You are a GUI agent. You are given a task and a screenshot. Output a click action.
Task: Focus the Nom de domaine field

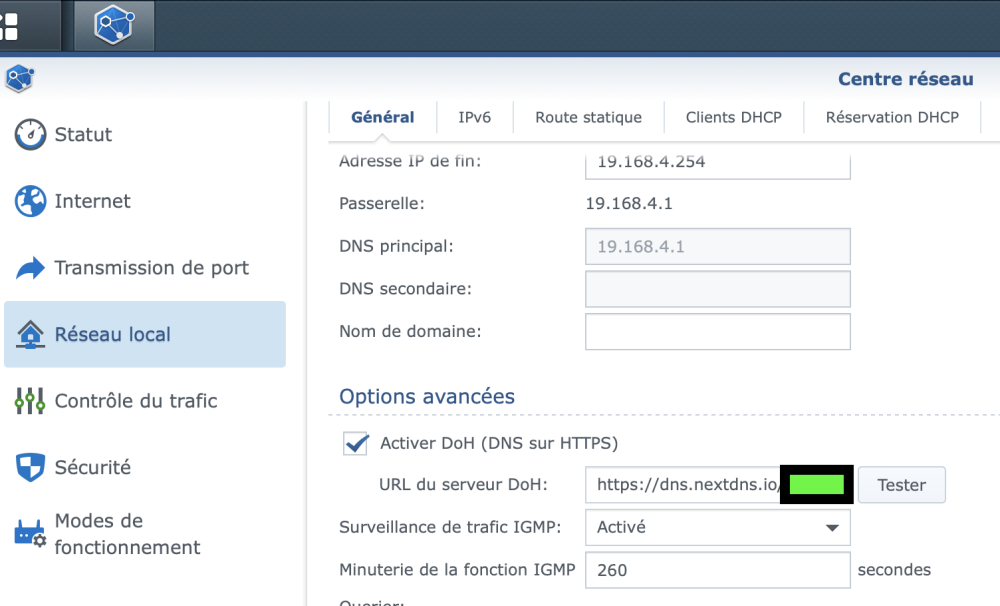(717, 332)
